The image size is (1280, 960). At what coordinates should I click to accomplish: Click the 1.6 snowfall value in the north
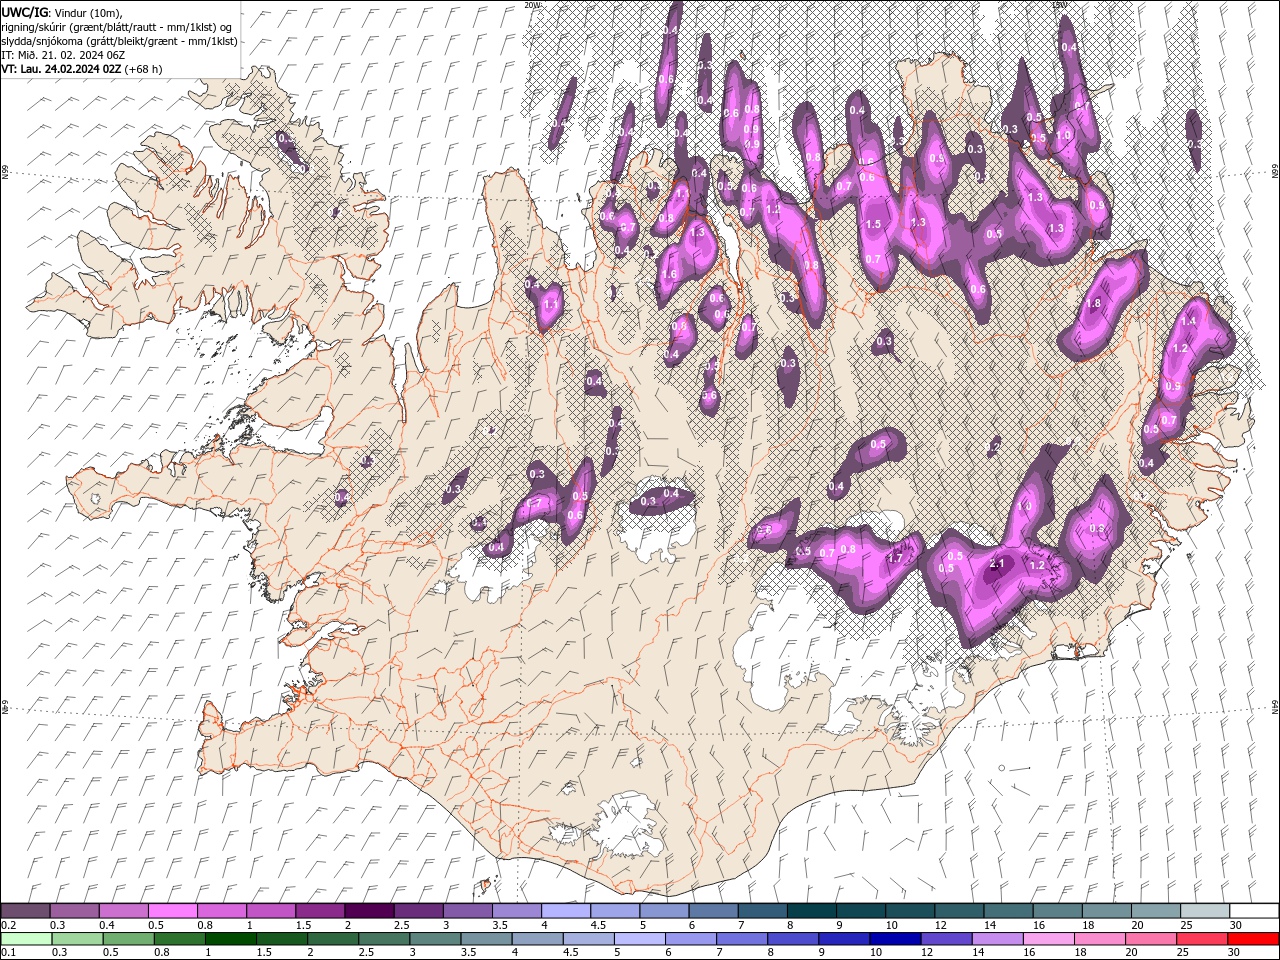click(x=669, y=275)
